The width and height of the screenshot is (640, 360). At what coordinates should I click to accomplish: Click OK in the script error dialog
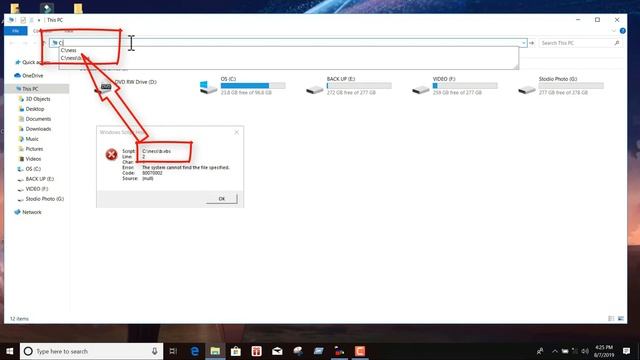[222, 199]
